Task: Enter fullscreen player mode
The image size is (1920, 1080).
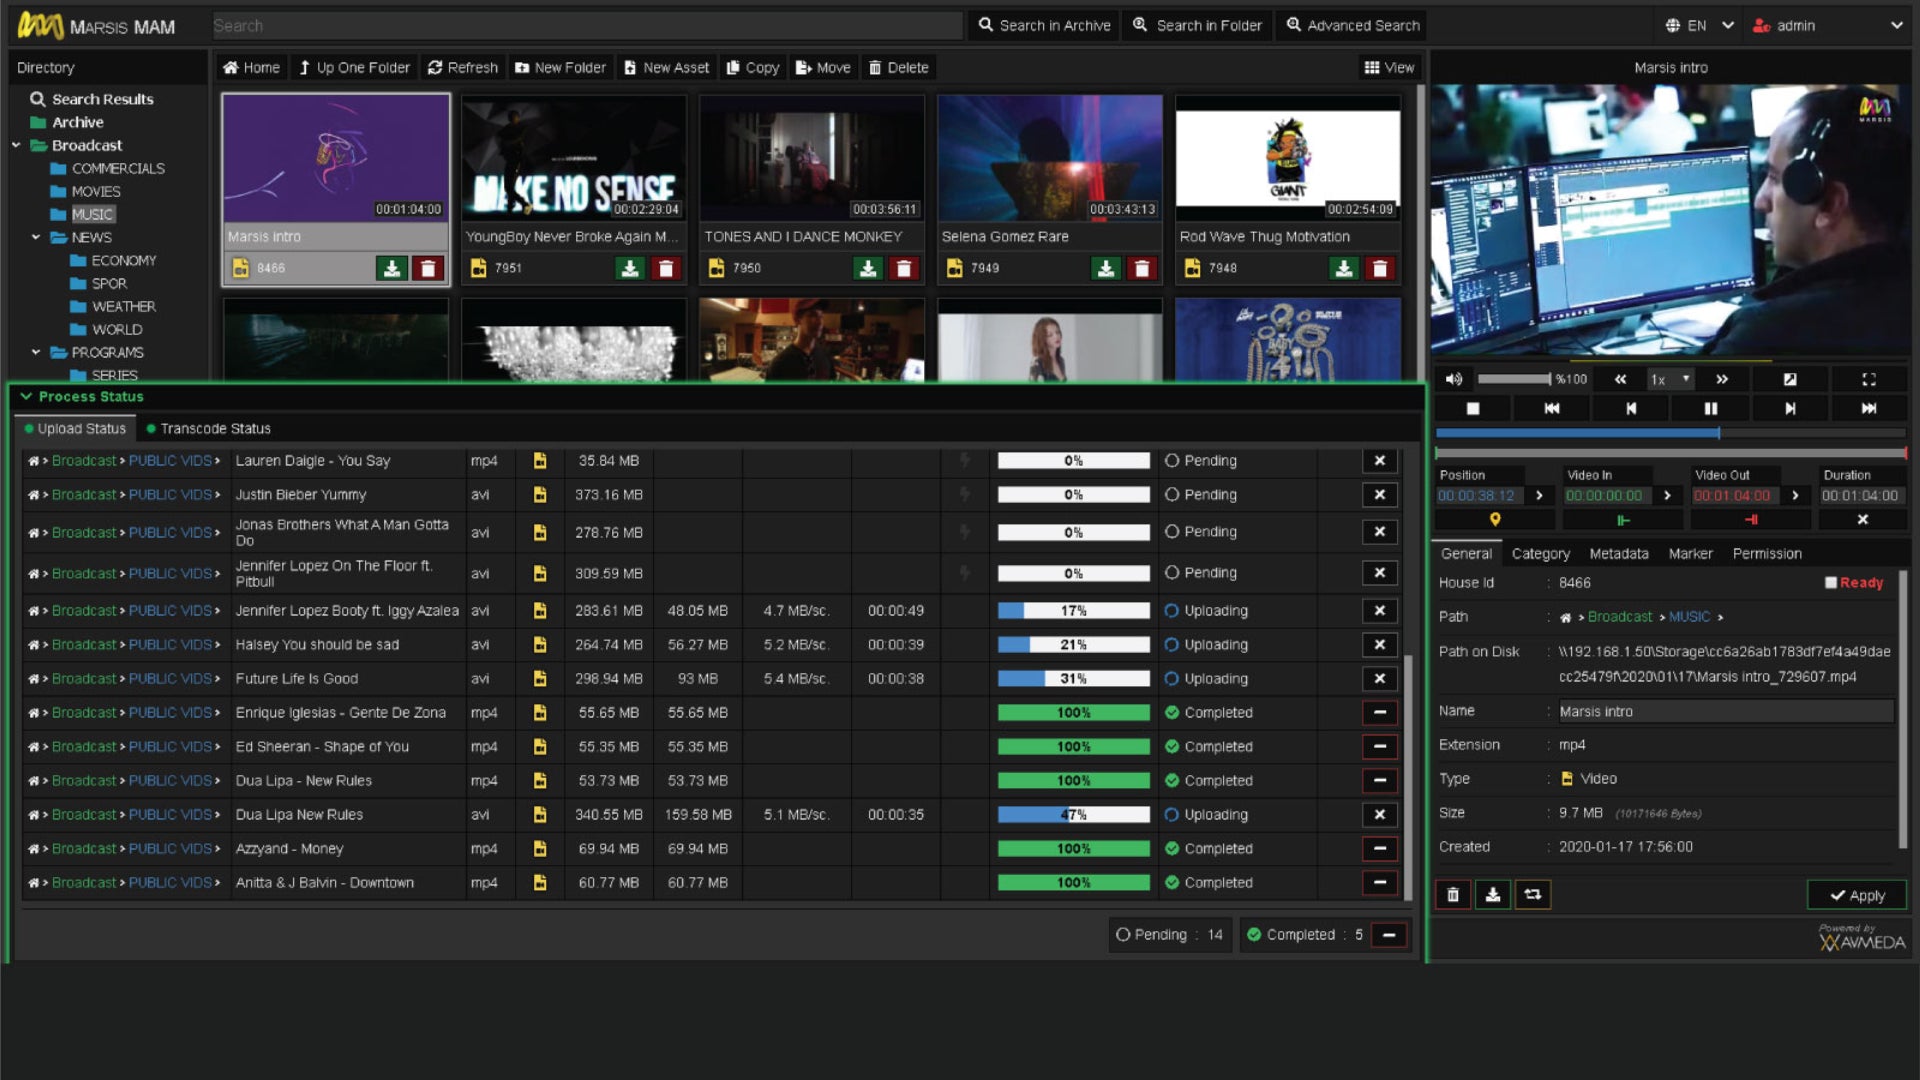Action: click(x=1868, y=379)
